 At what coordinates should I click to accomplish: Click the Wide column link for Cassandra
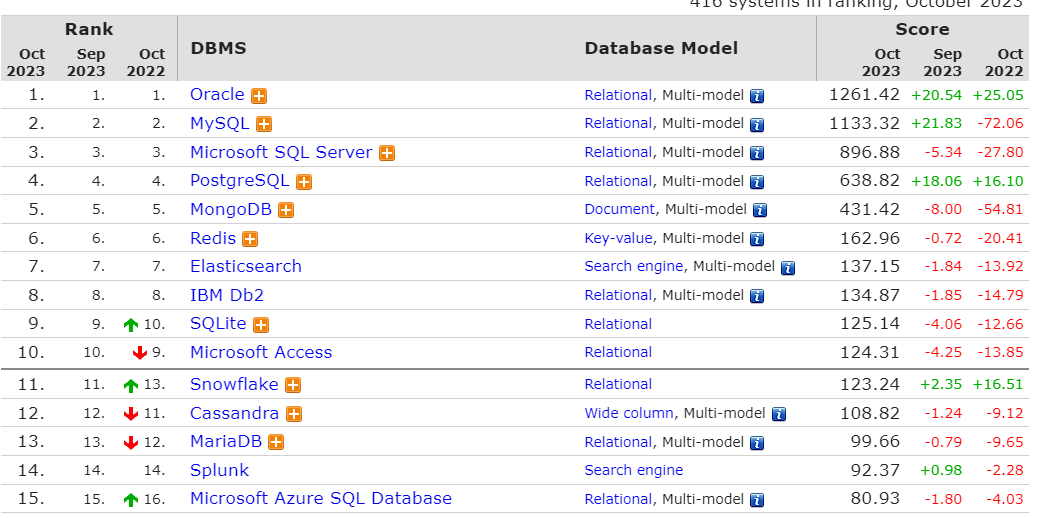pyautogui.click(x=629, y=413)
